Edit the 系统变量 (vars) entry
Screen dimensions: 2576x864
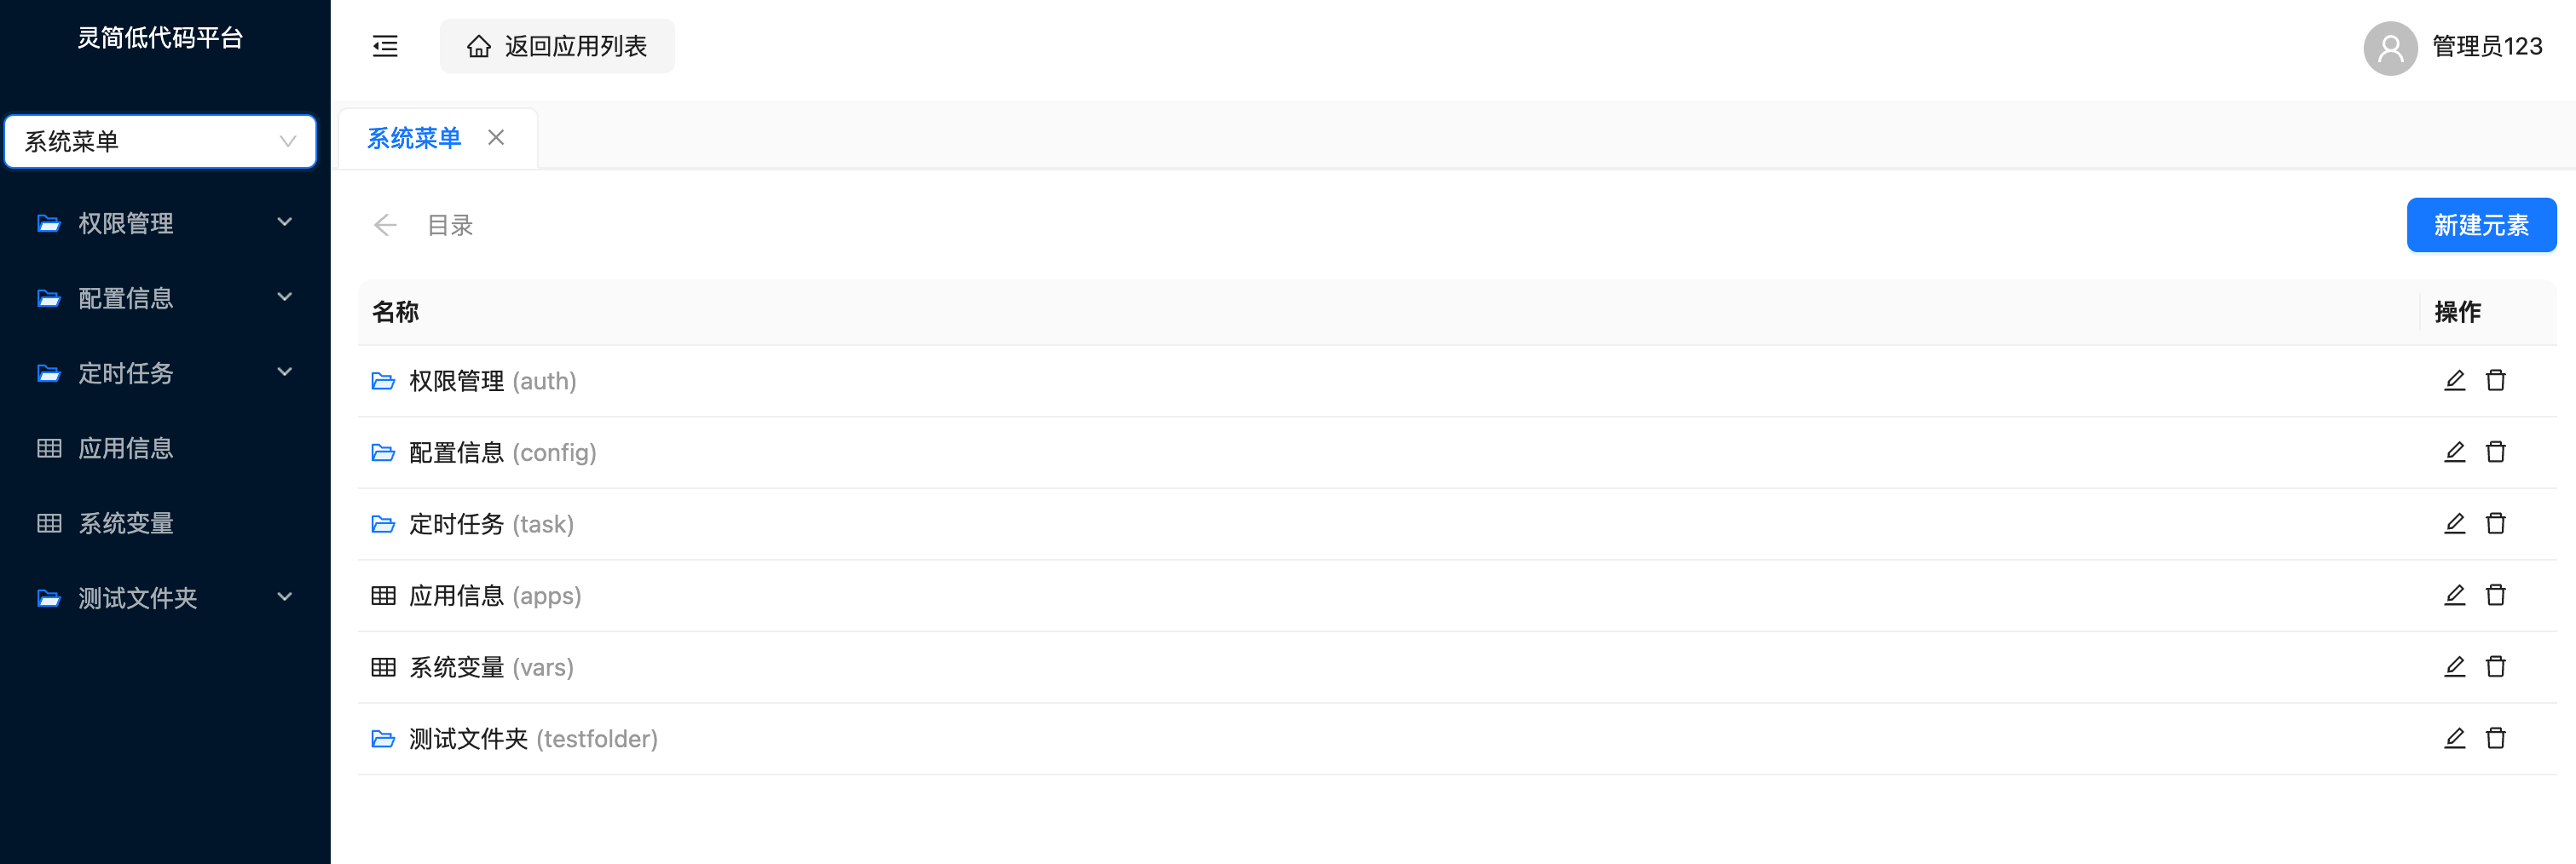point(2454,667)
